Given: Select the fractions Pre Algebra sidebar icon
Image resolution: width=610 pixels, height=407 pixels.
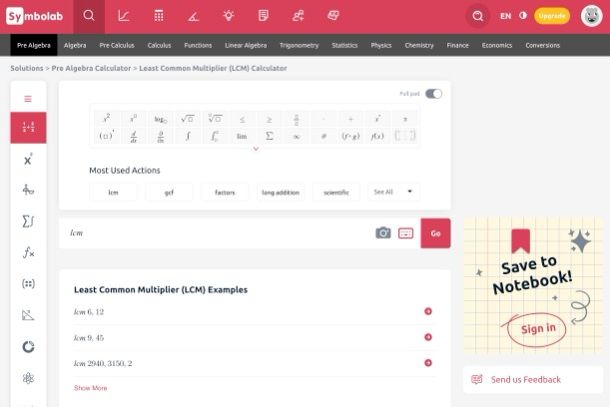Looking at the screenshot, I should coord(28,128).
